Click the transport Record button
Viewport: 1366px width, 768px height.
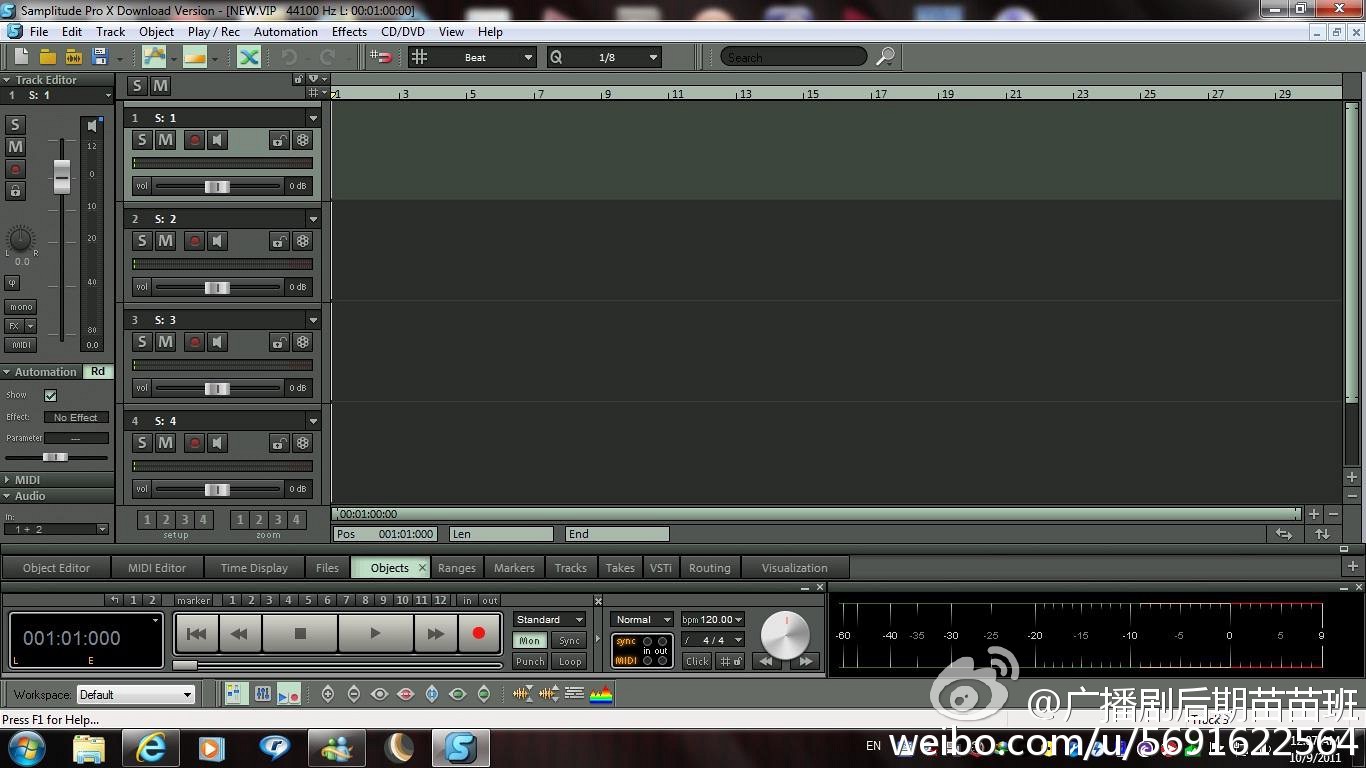pos(479,633)
